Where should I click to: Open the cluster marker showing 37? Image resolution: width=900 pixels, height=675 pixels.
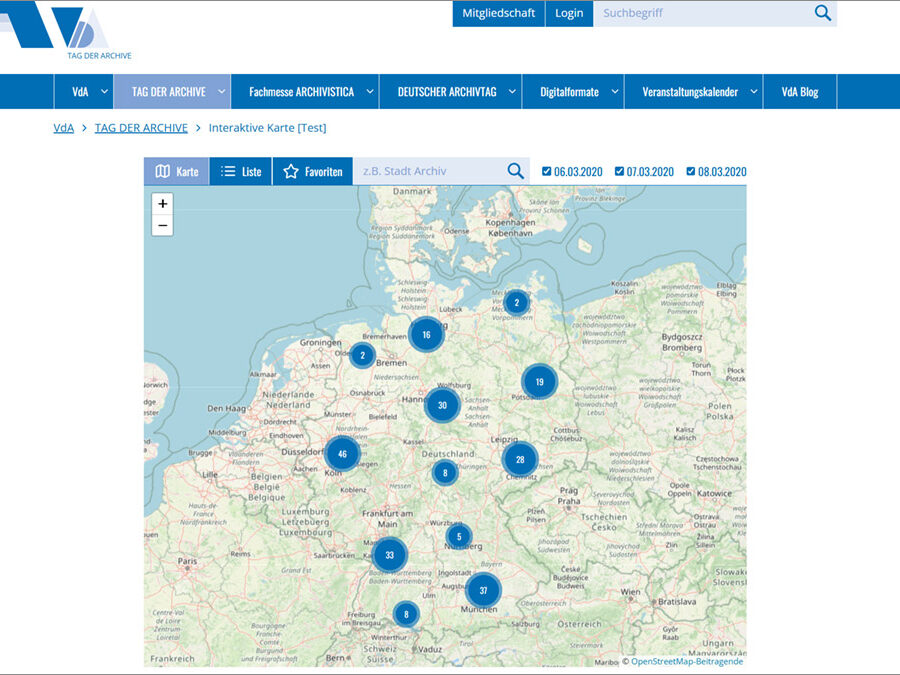click(x=483, y=590)
